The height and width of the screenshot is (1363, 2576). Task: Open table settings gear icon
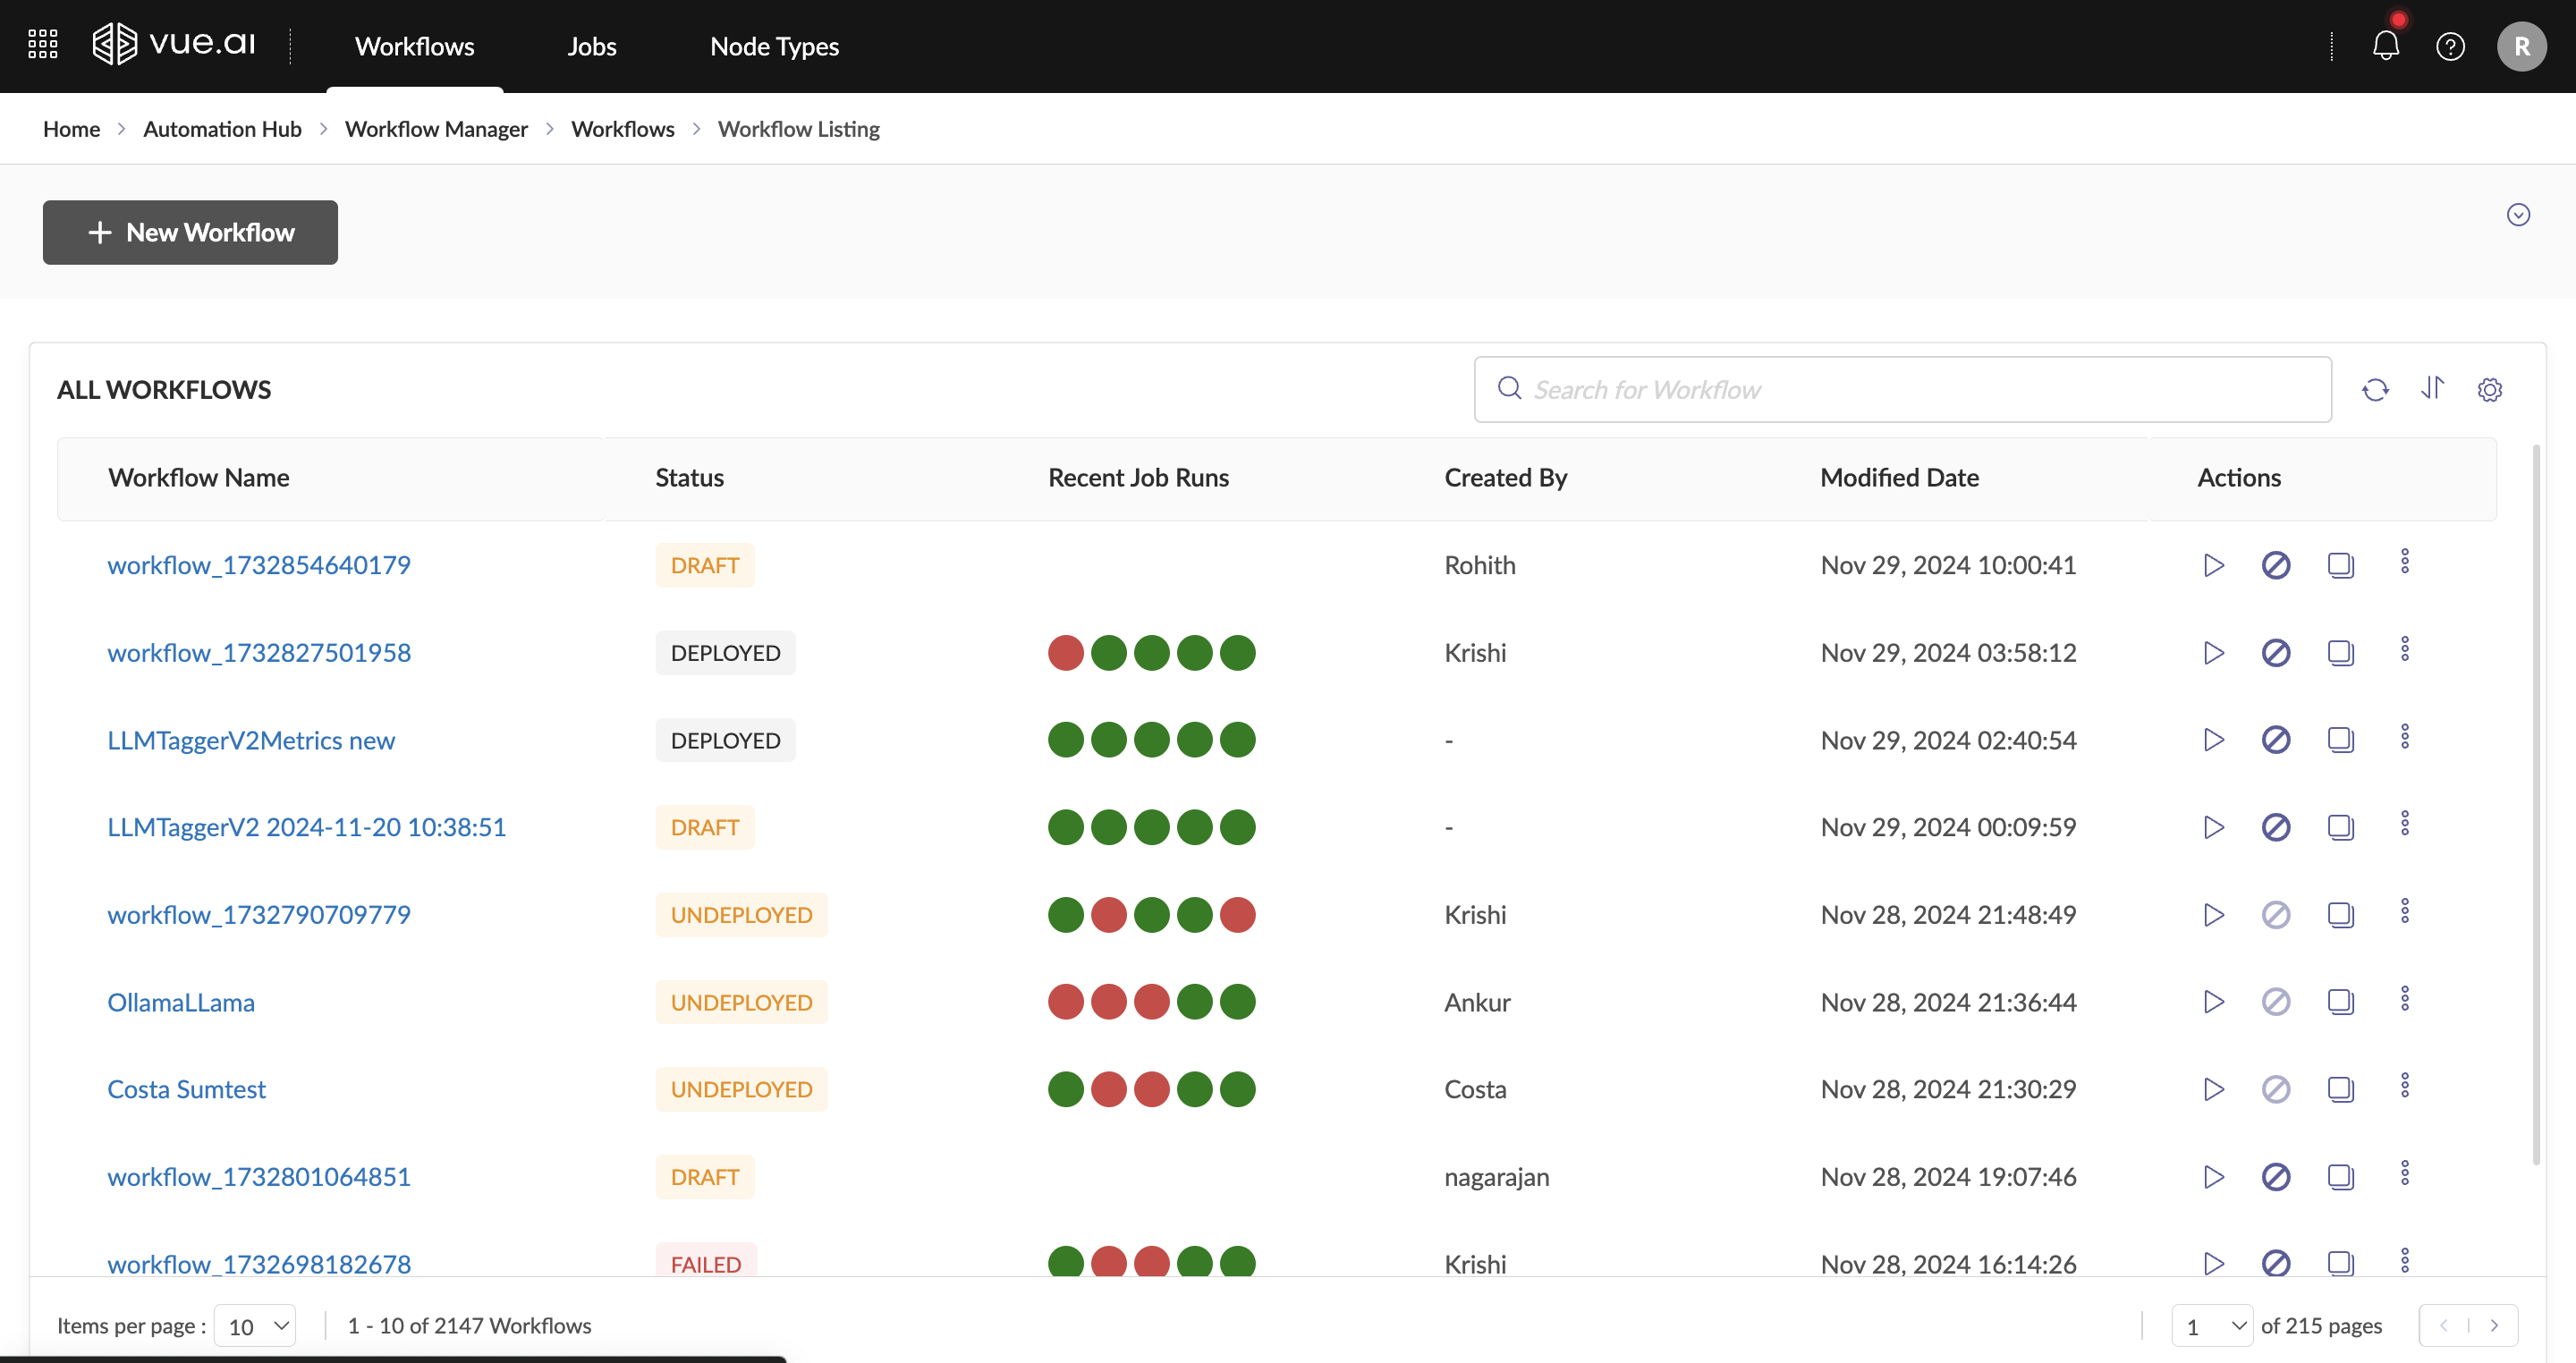pos(2490,390)
